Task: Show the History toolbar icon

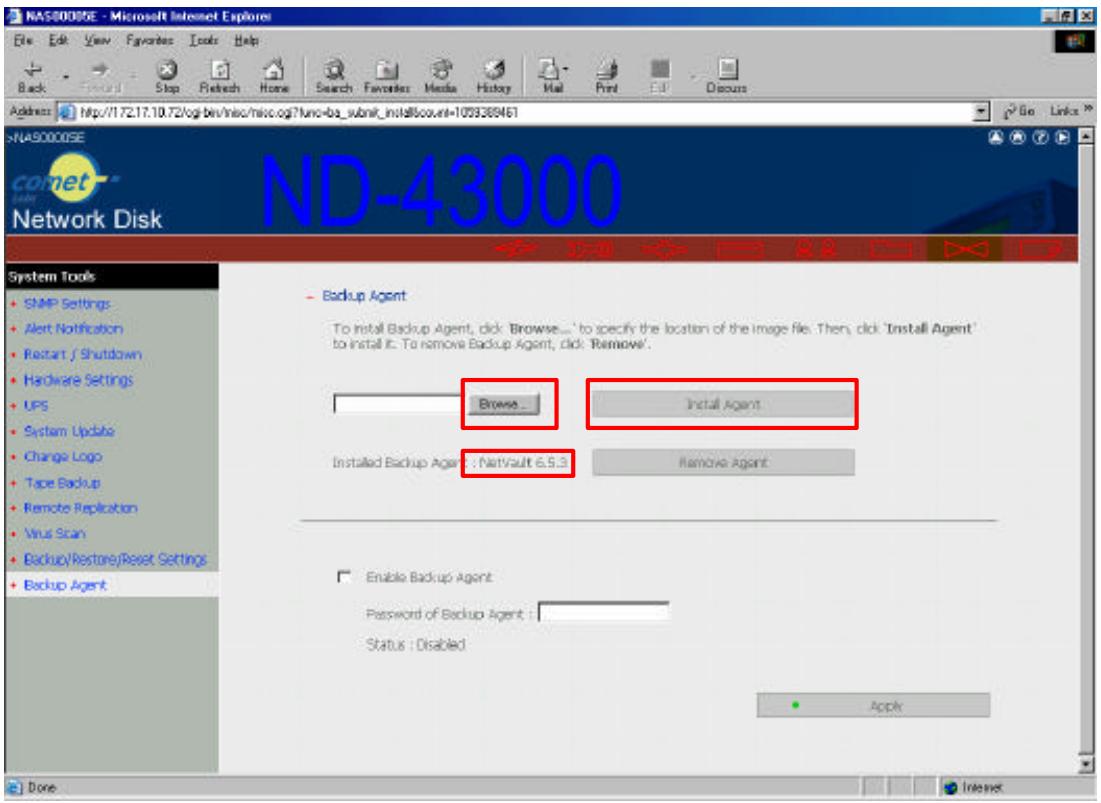Action: [494, 76]
